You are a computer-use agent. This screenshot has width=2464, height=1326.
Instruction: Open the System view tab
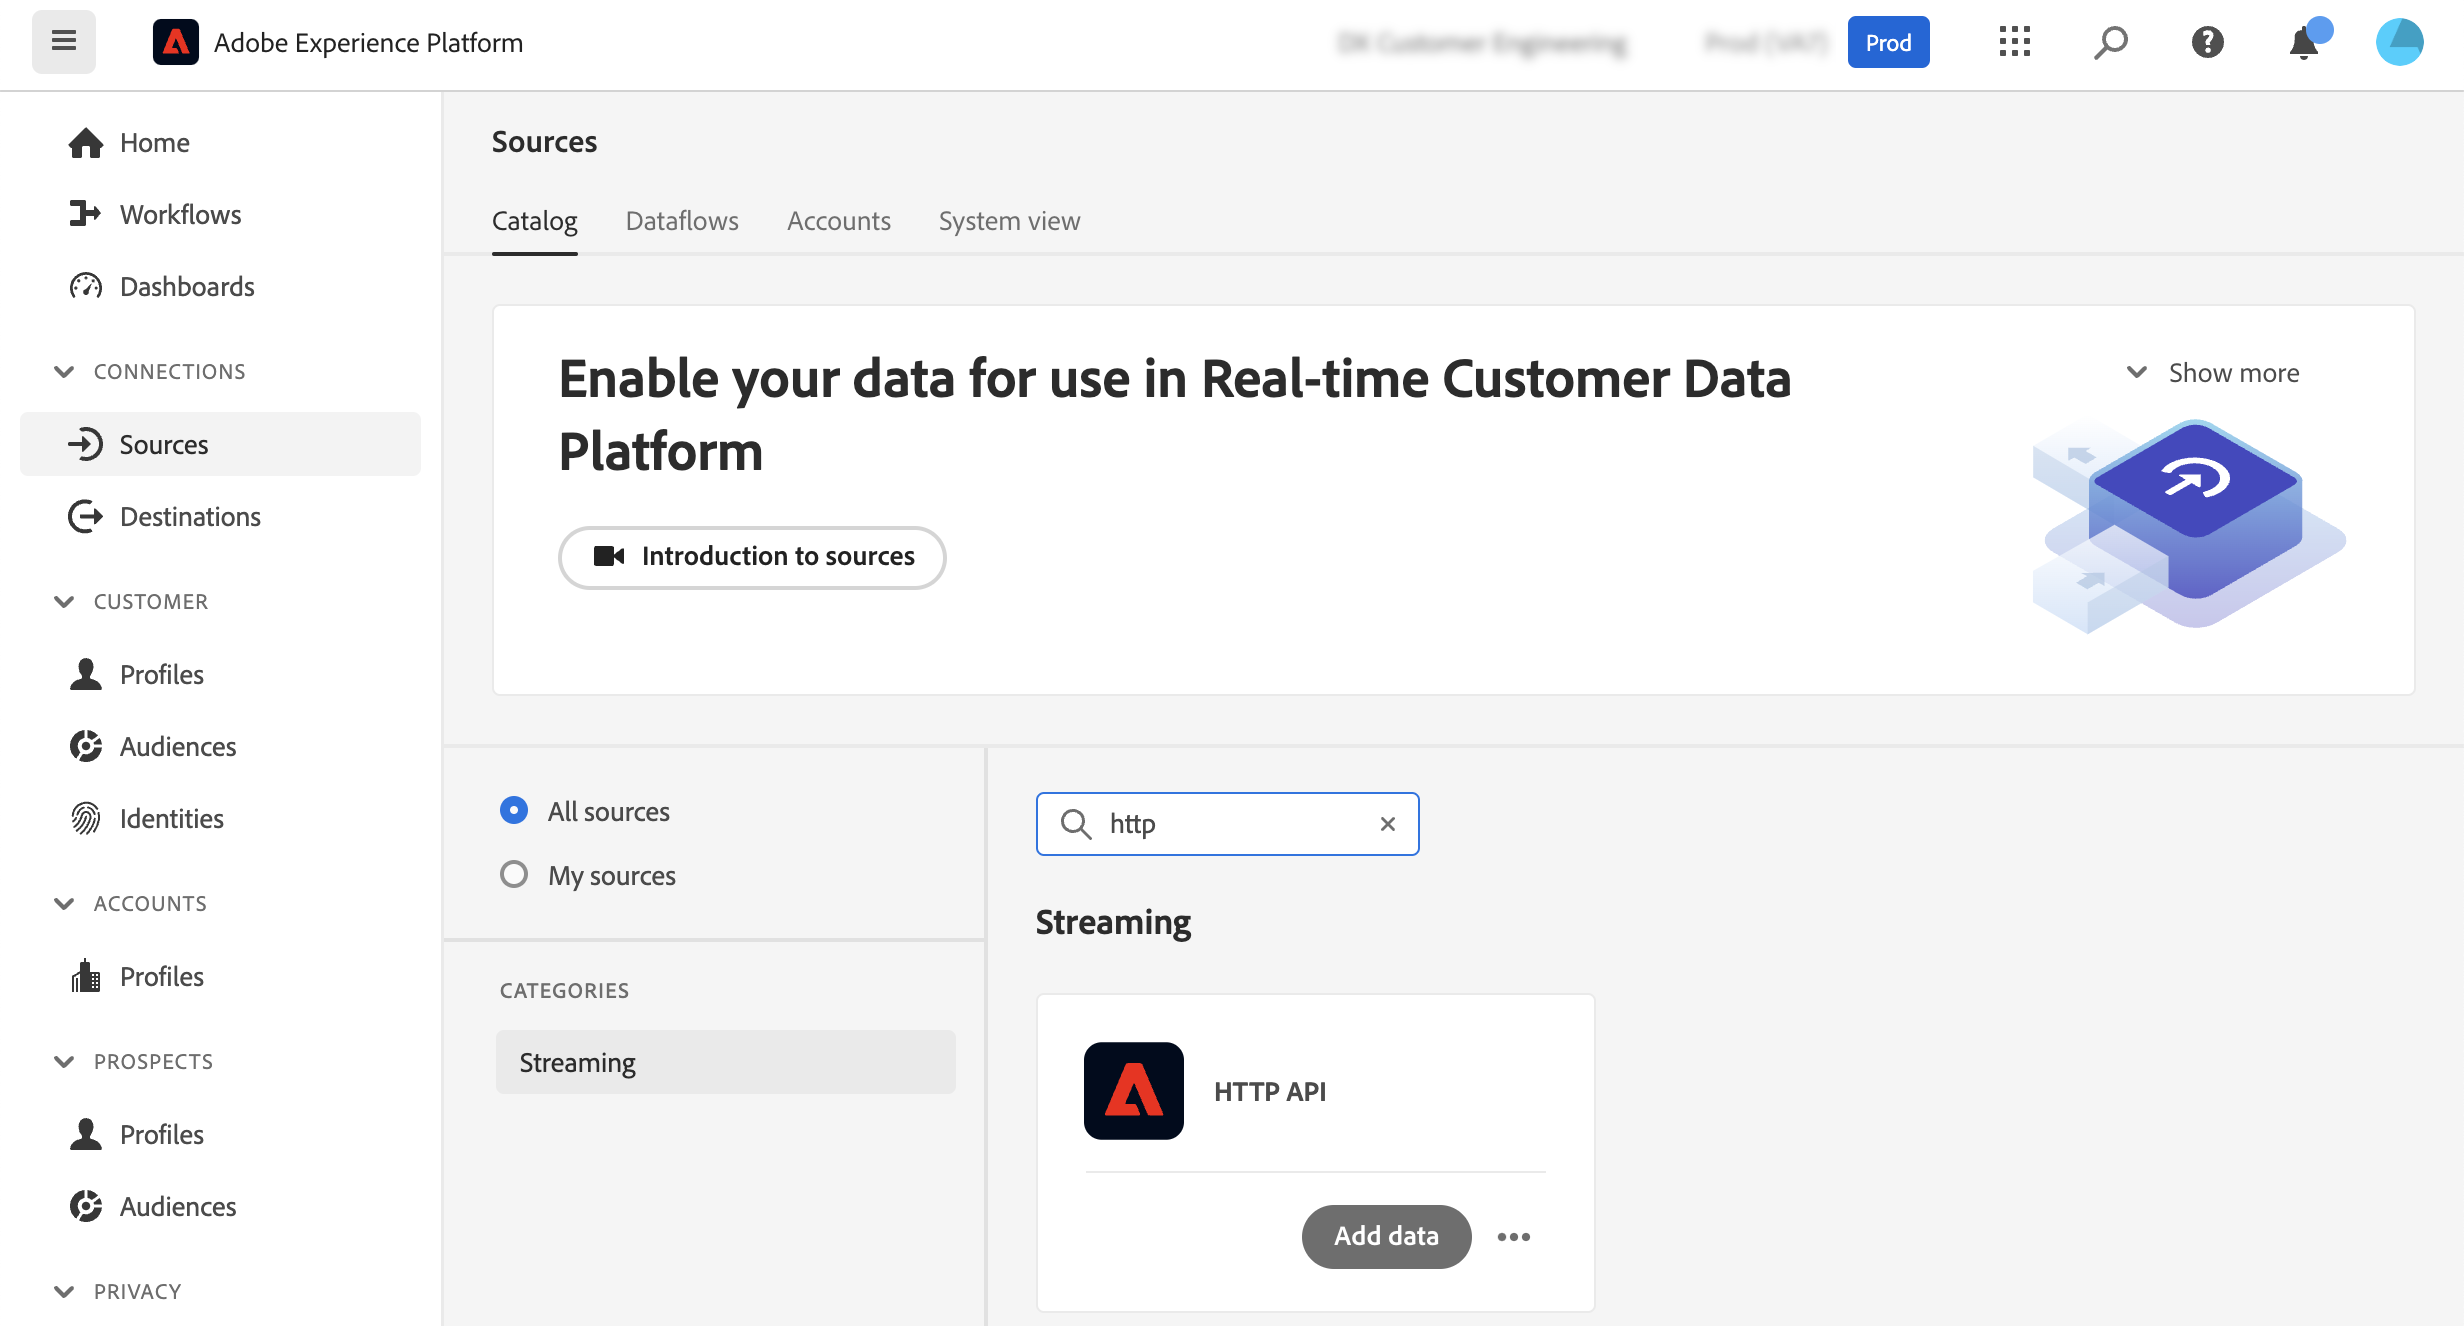(1009, 221)
